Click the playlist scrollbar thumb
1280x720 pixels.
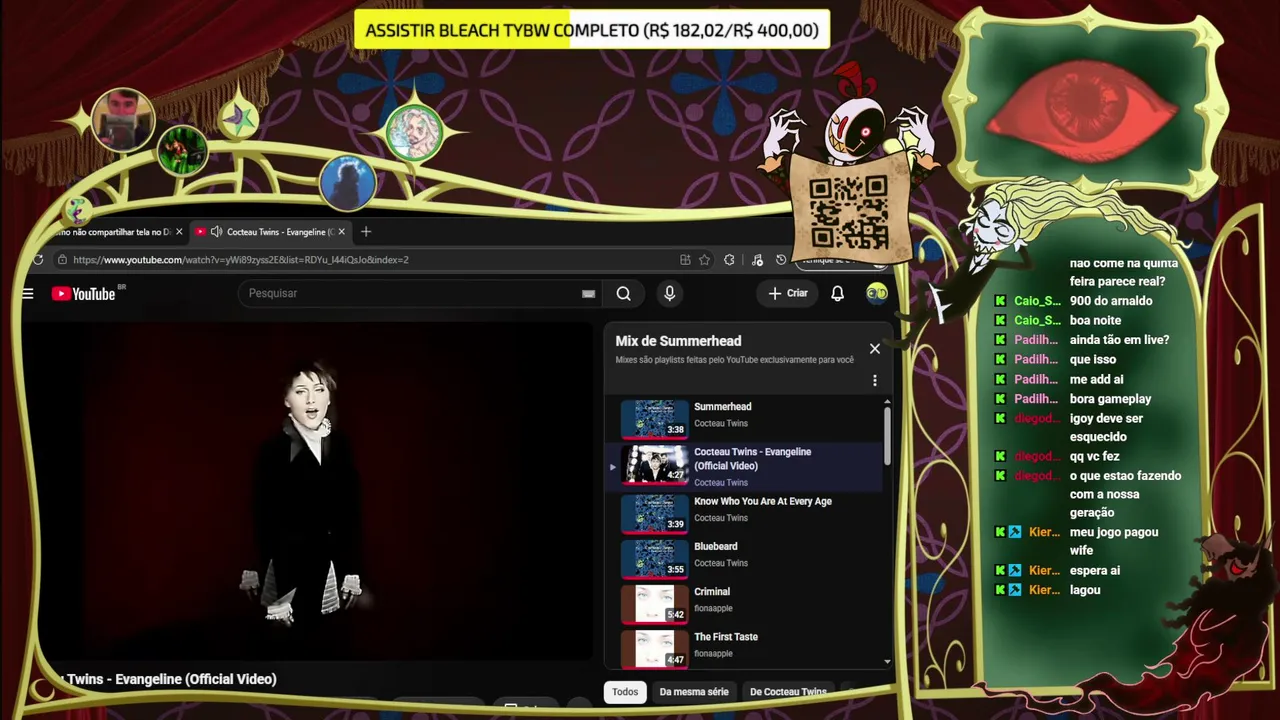pyautogui.click(x=887, y=435)
